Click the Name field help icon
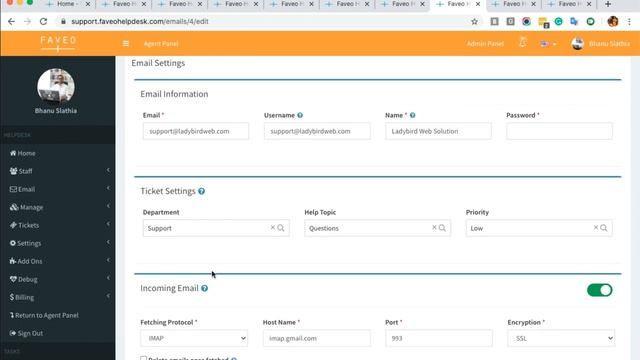Screen dimensions: 640x360 (413, 115)
